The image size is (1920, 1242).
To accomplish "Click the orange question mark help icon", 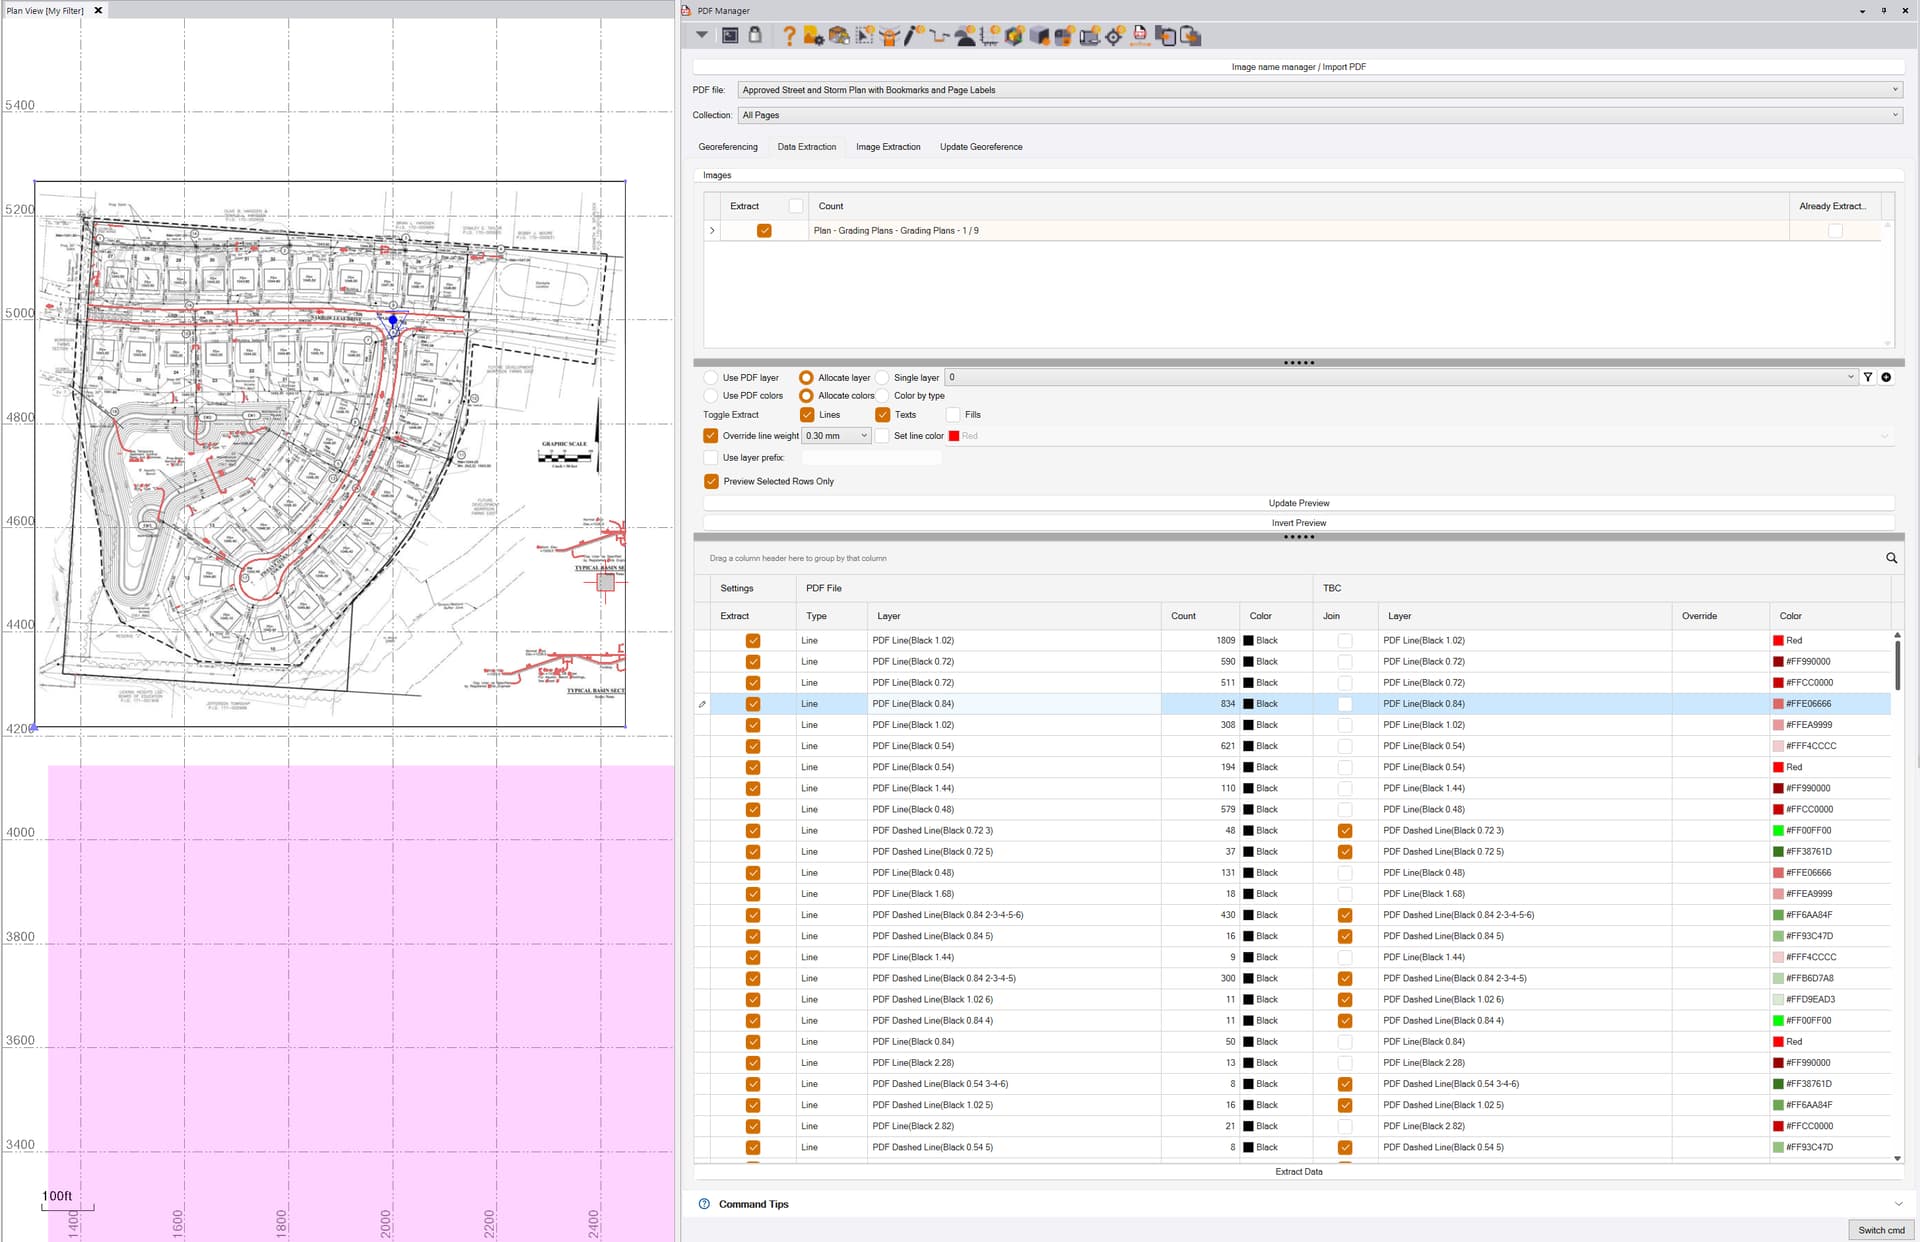I will coord(789,36).
